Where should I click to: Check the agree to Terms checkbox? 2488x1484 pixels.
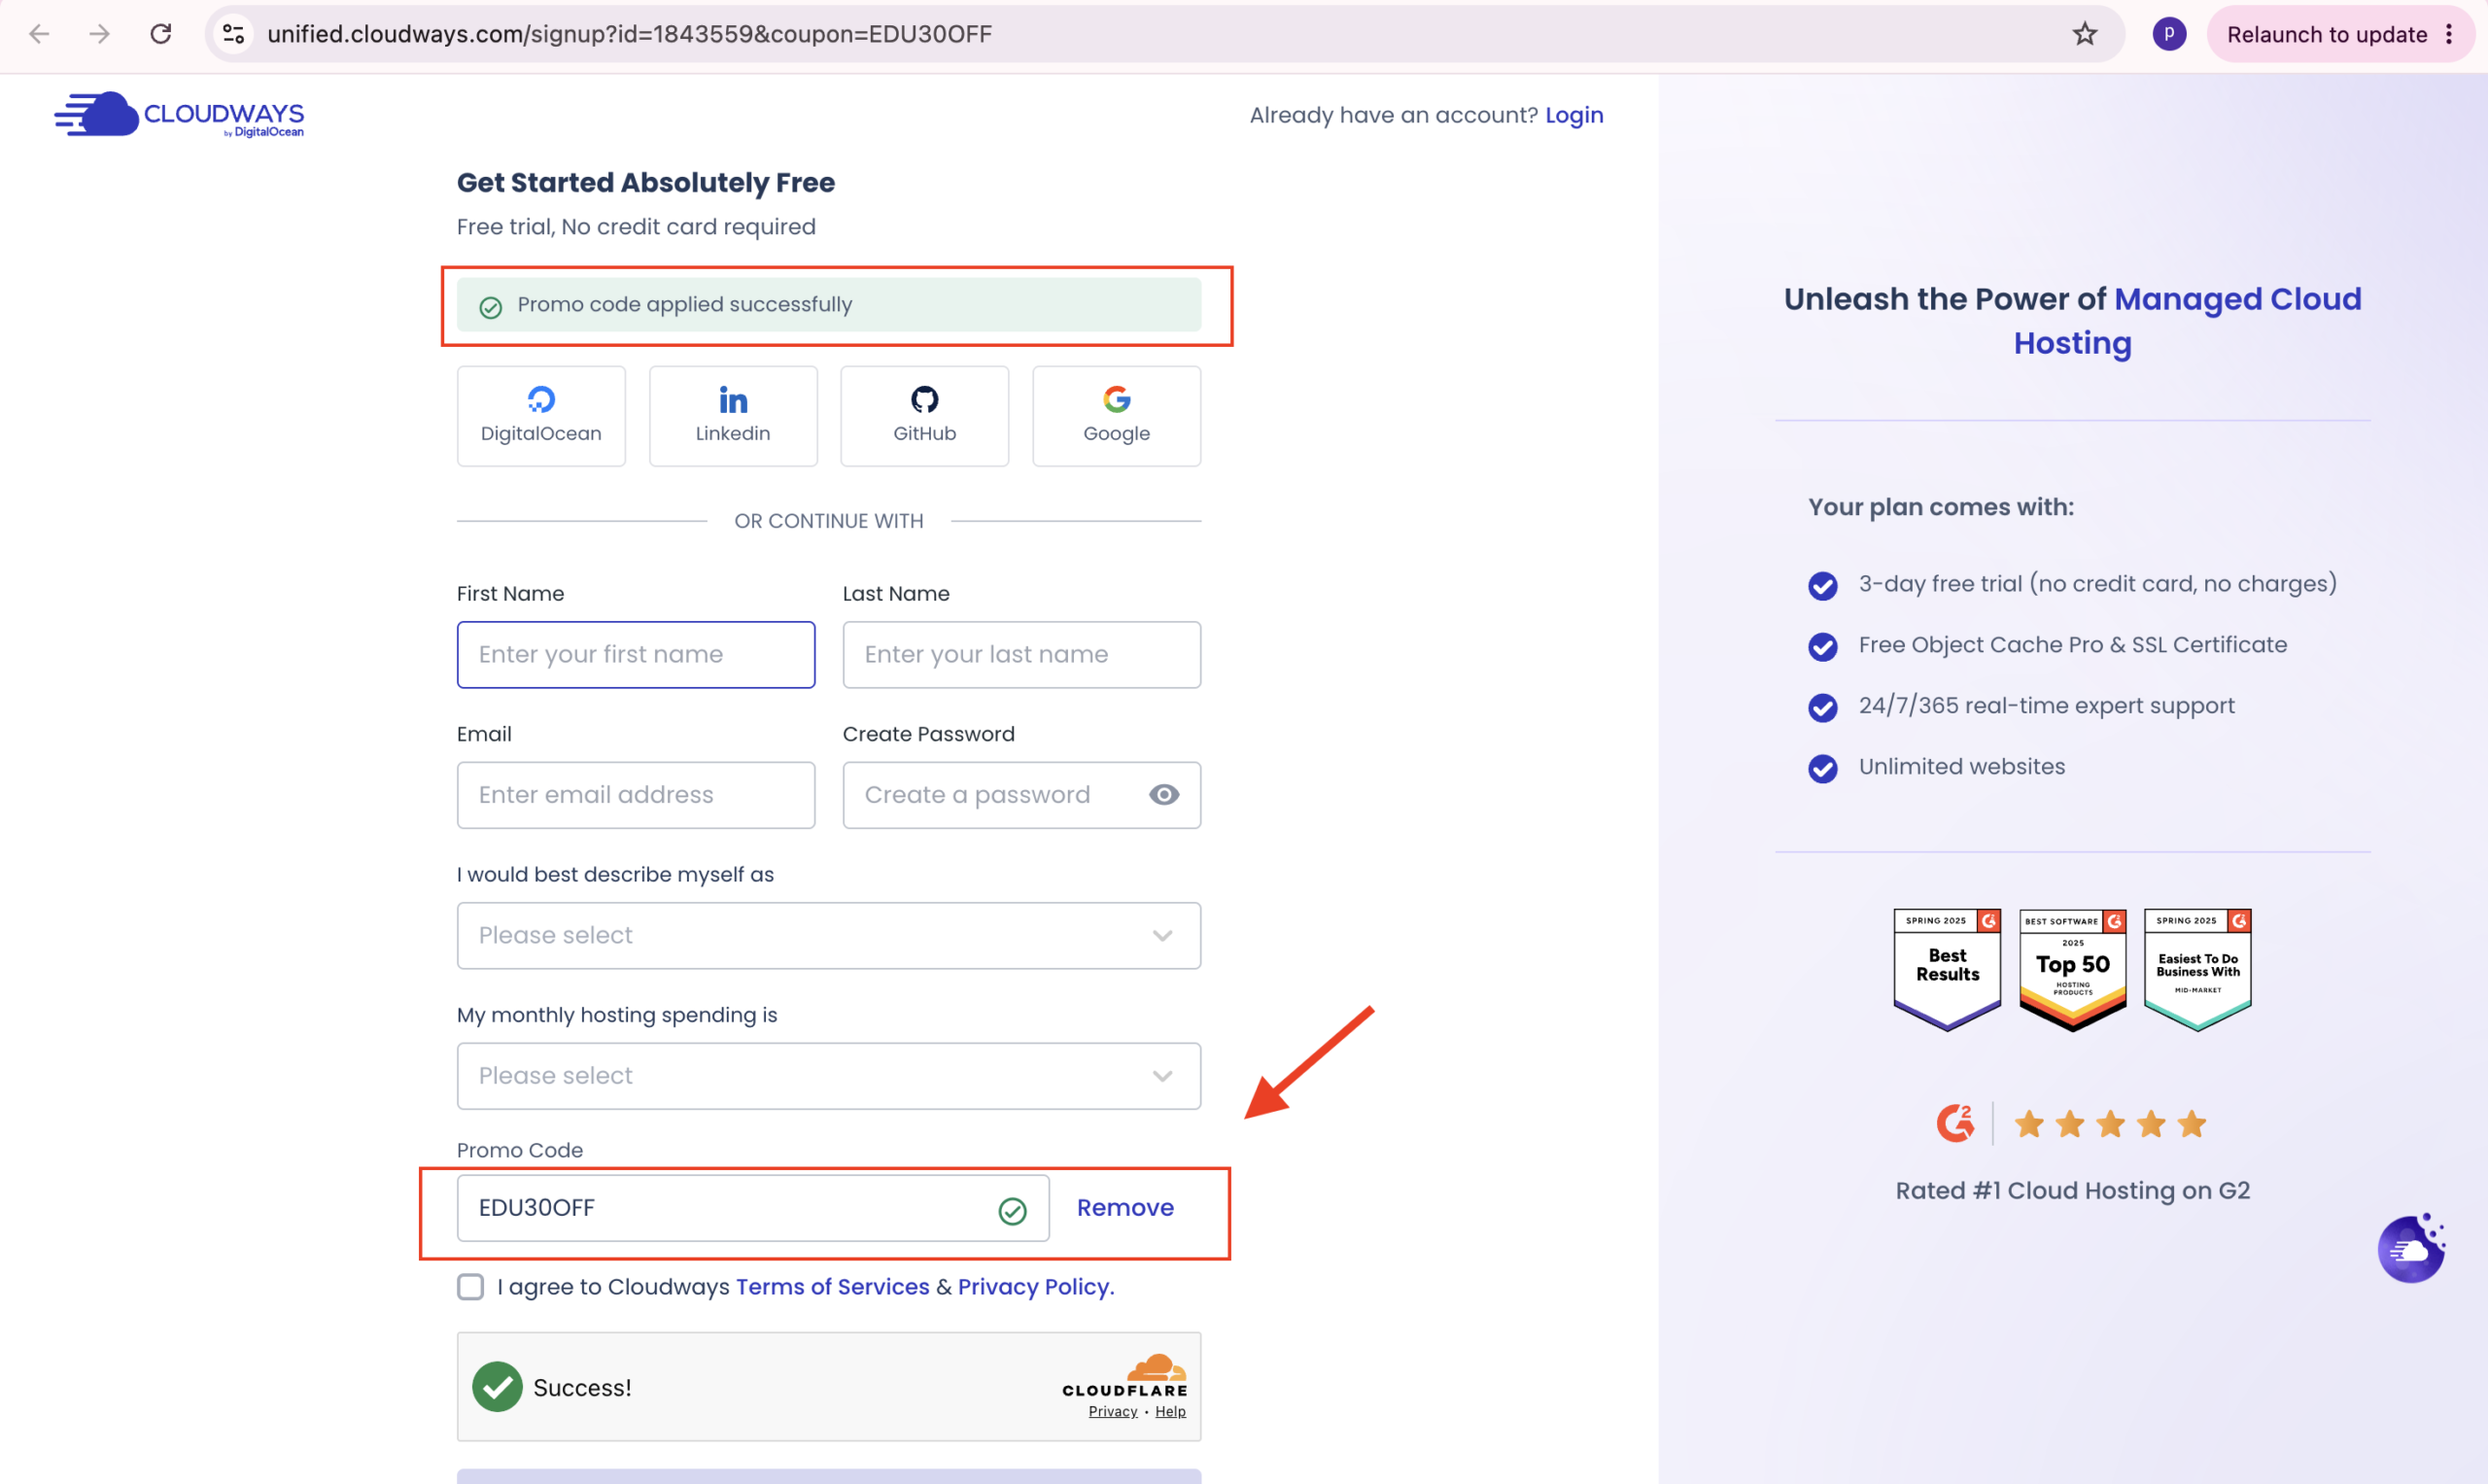(x=470, y=1286)
